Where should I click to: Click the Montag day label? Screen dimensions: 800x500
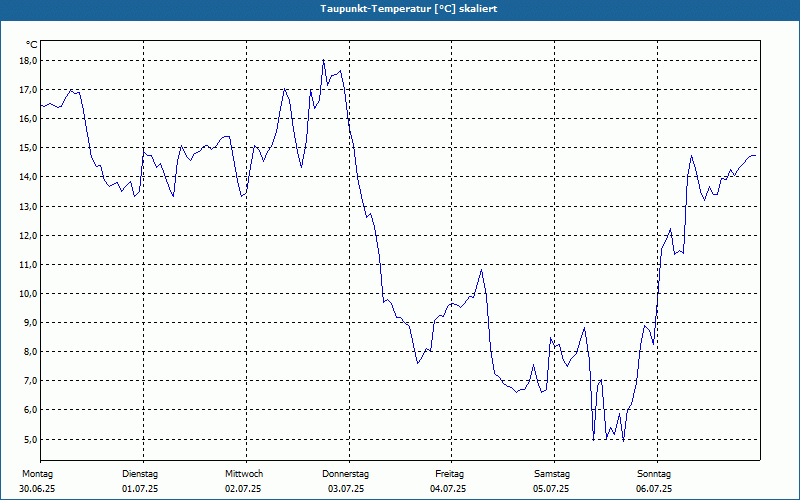[37, 474]
